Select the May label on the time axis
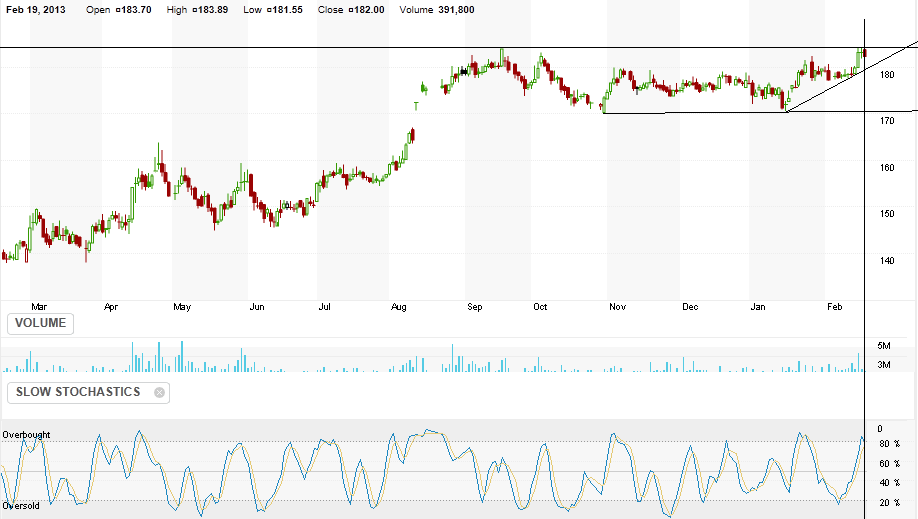This screenshot has width=918, height=519. click(x=182, y=308)
